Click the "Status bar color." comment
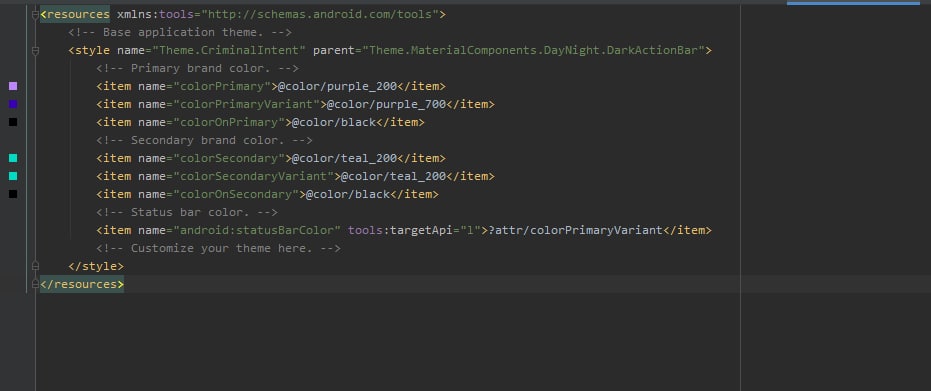Viewport: 931px width, 391px height. pos(187,212)
